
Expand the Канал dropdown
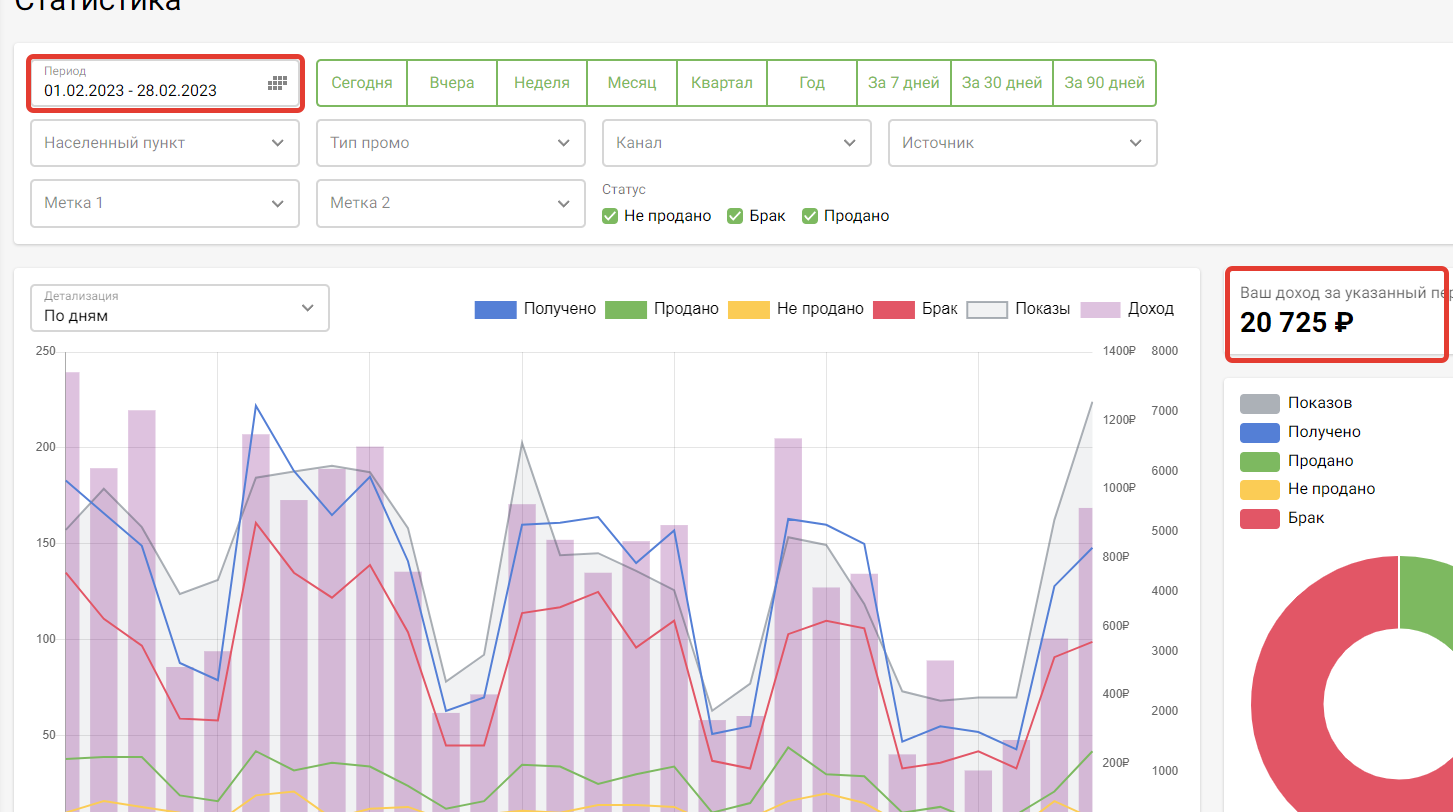pyautogui.click(x=737, y=143)
